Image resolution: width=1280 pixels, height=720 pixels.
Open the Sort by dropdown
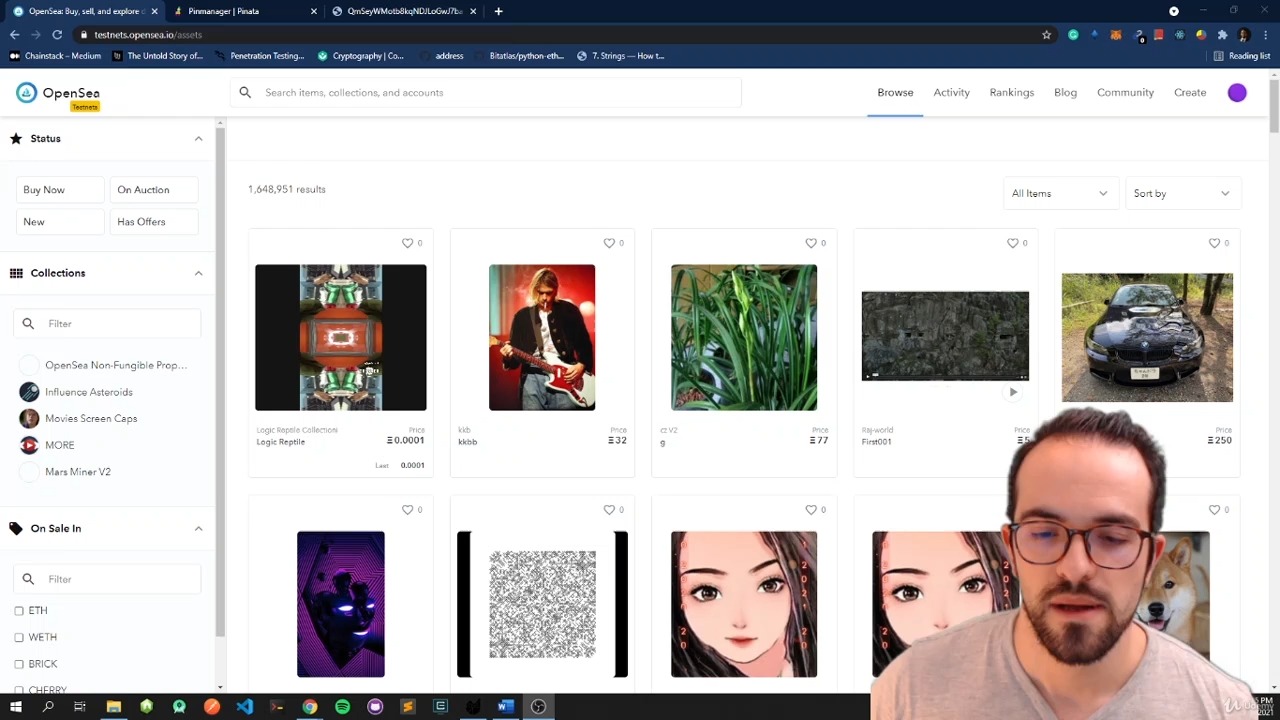1181,194
